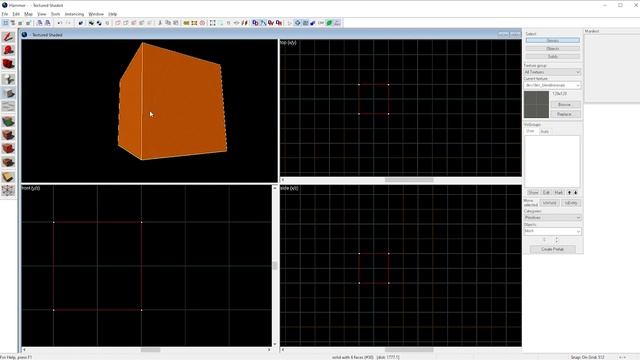Click the VisGroups Show button

(x=533, y=192)
